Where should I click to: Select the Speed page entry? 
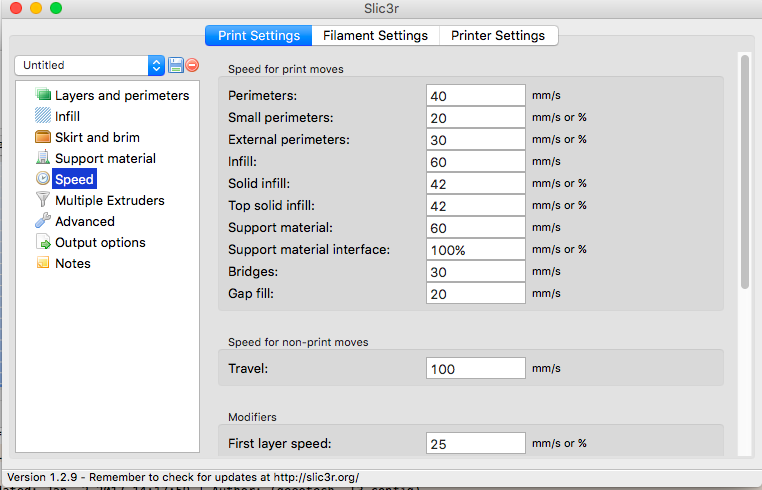click(74, 179)
